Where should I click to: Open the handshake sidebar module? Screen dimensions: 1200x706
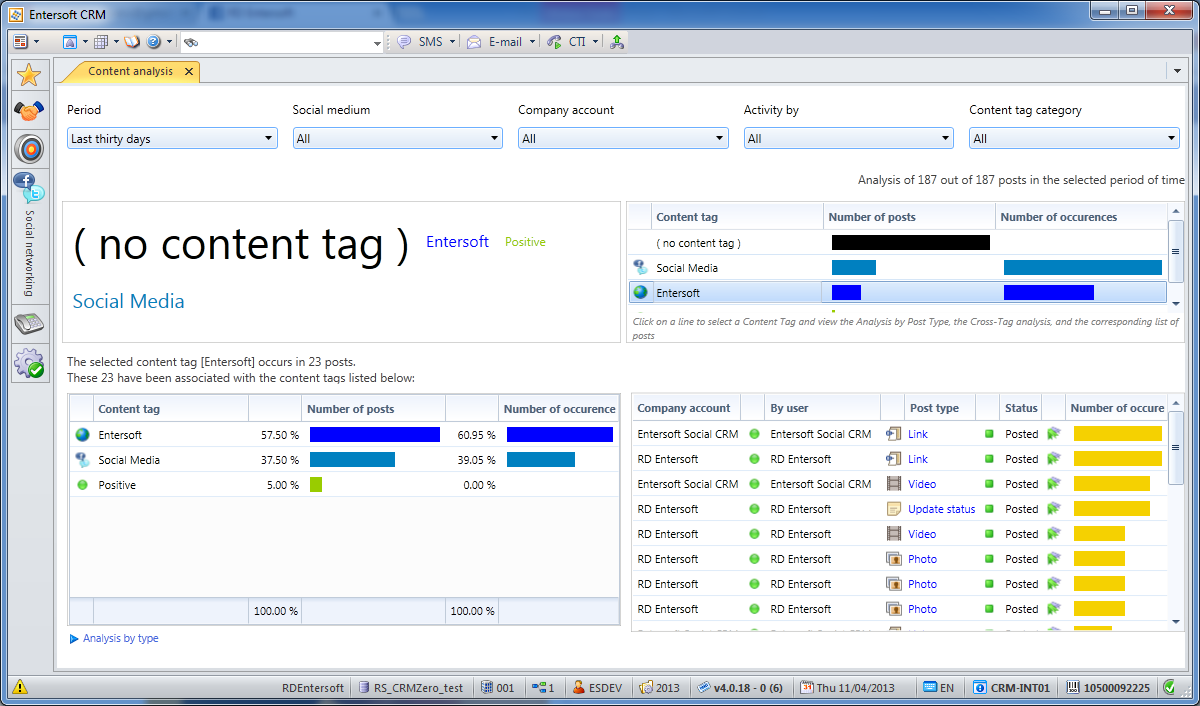(29, 111)
